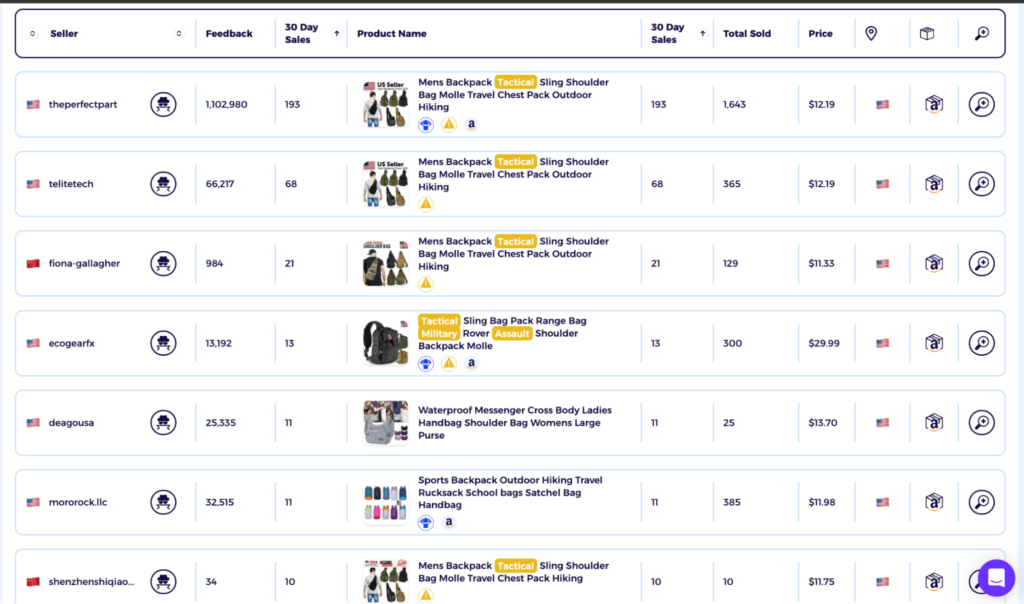
Task: Open seller mororock.llc
Action: click(78, 502)
